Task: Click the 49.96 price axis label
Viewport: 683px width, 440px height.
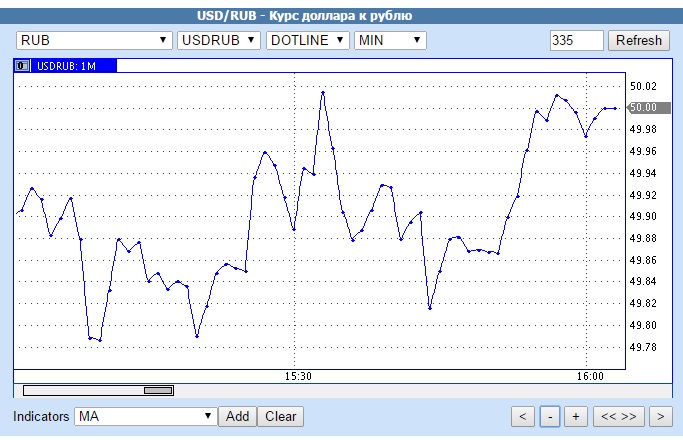Action: click(x=643, y=151)
